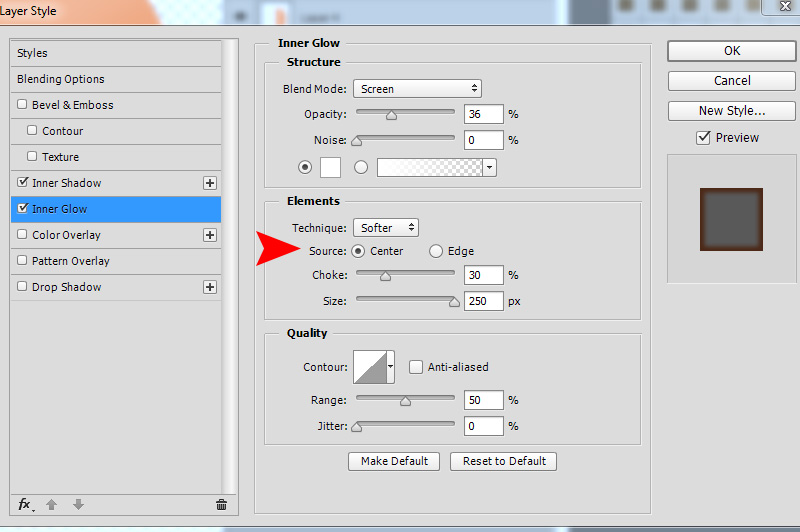This screenshot has width=800, height=532.
Task: Click the Size slider handle
Action: click(x=454, y=302)
